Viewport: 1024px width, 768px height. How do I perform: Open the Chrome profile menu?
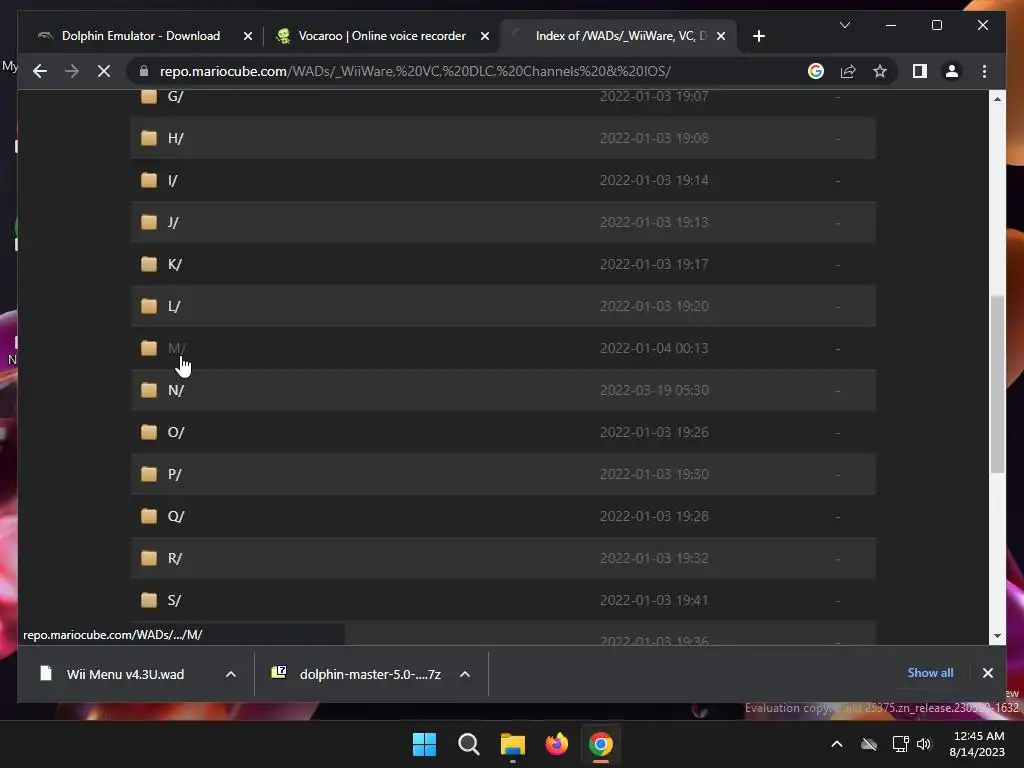tap(952, 71)
